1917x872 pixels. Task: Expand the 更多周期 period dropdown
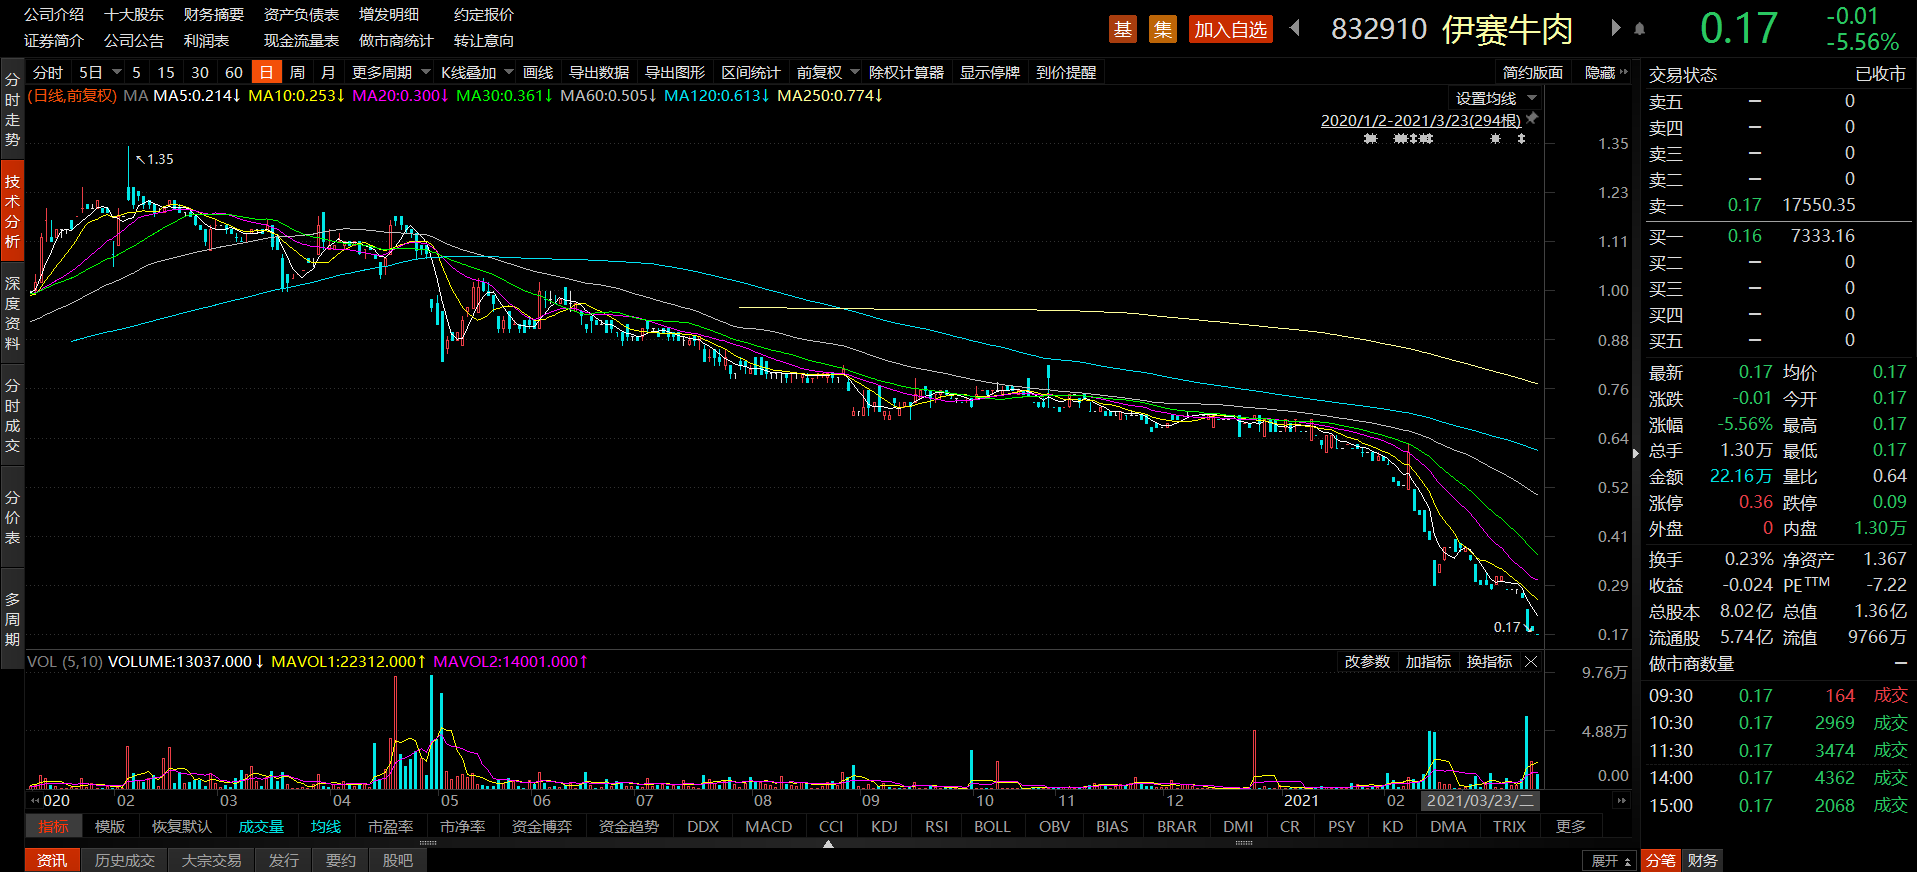coord(390,73)
